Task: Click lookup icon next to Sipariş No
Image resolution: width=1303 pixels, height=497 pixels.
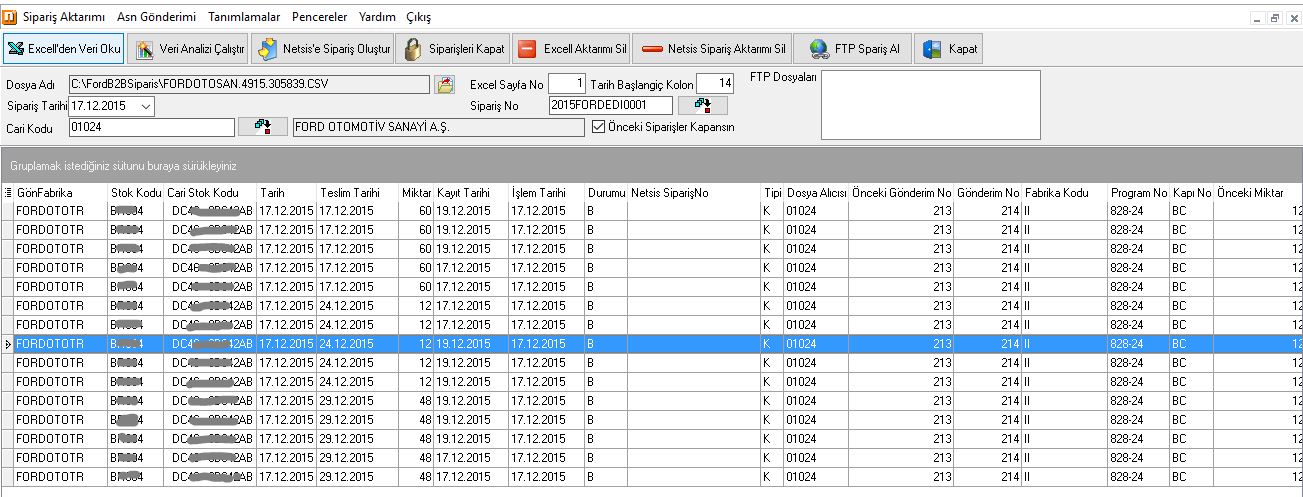Action: pyautogui.click(x=702, y=105)
